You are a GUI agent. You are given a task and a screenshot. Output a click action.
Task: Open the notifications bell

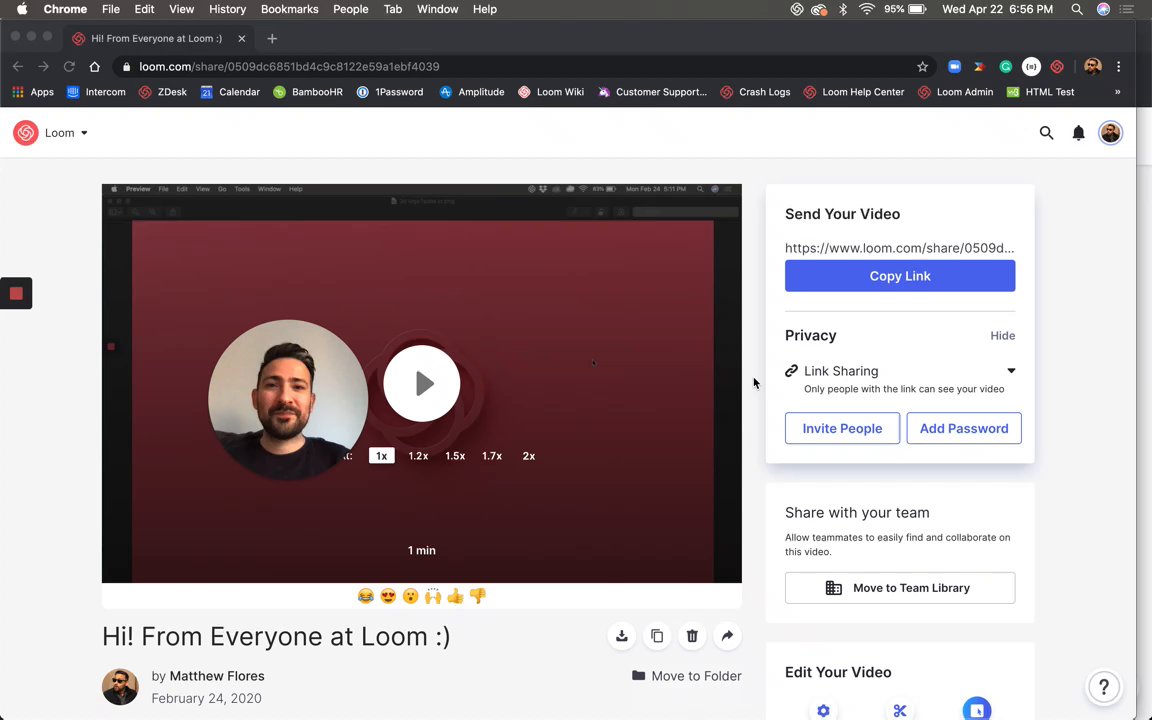[x=1079, y=133]
